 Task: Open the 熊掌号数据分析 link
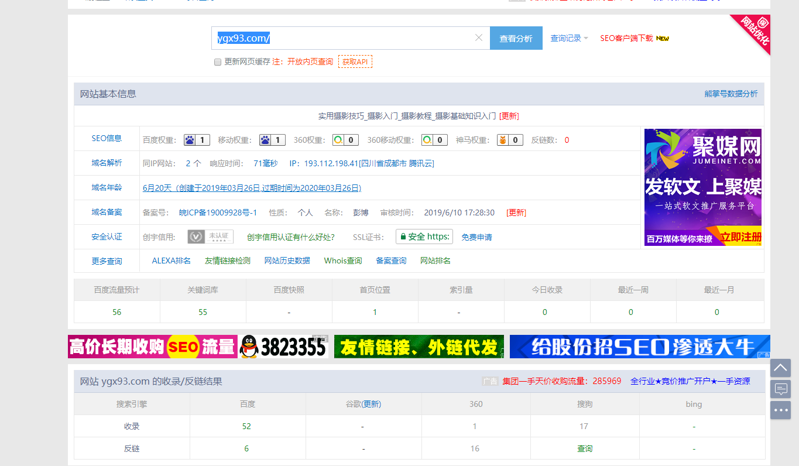pos(731,94)
